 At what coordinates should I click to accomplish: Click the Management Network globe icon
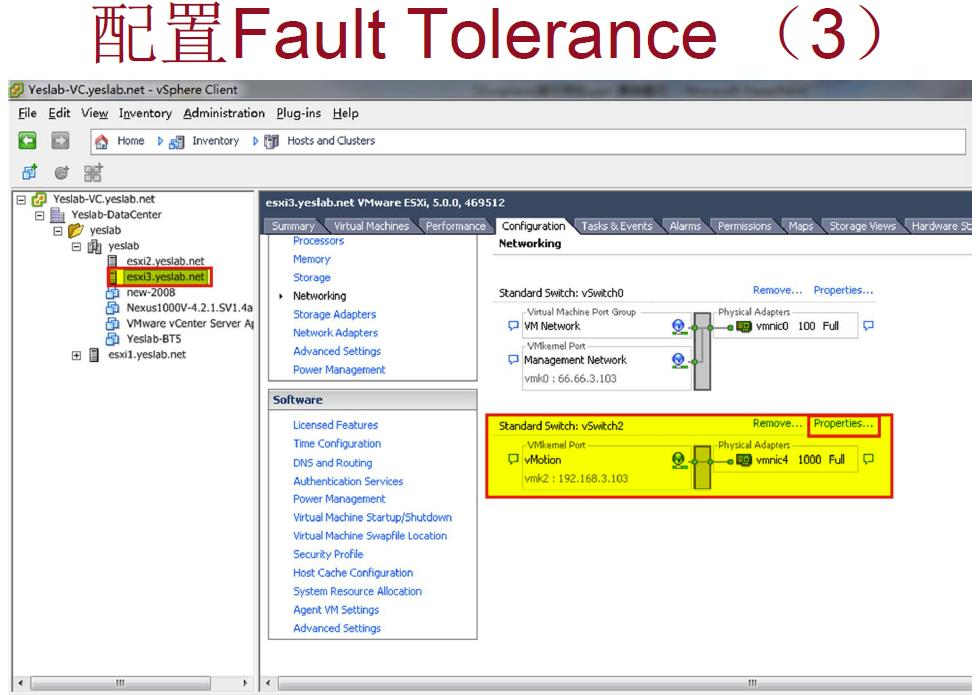(x=679, y=360)
